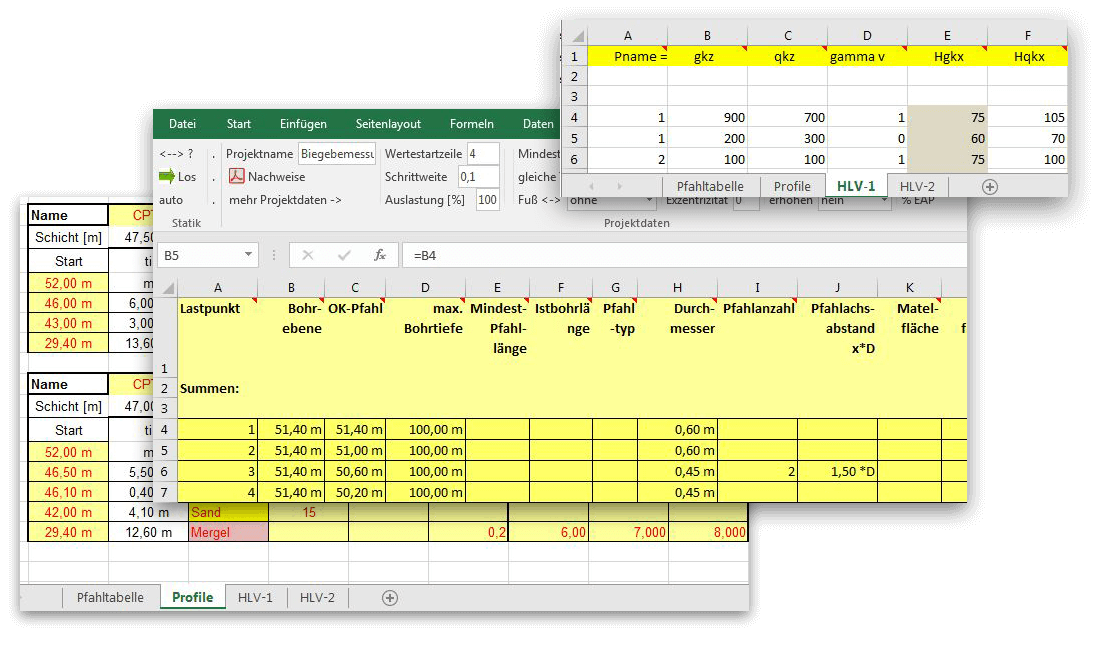Click the insert function fx icon
The image size is (1095, 648).
point(380,256)
